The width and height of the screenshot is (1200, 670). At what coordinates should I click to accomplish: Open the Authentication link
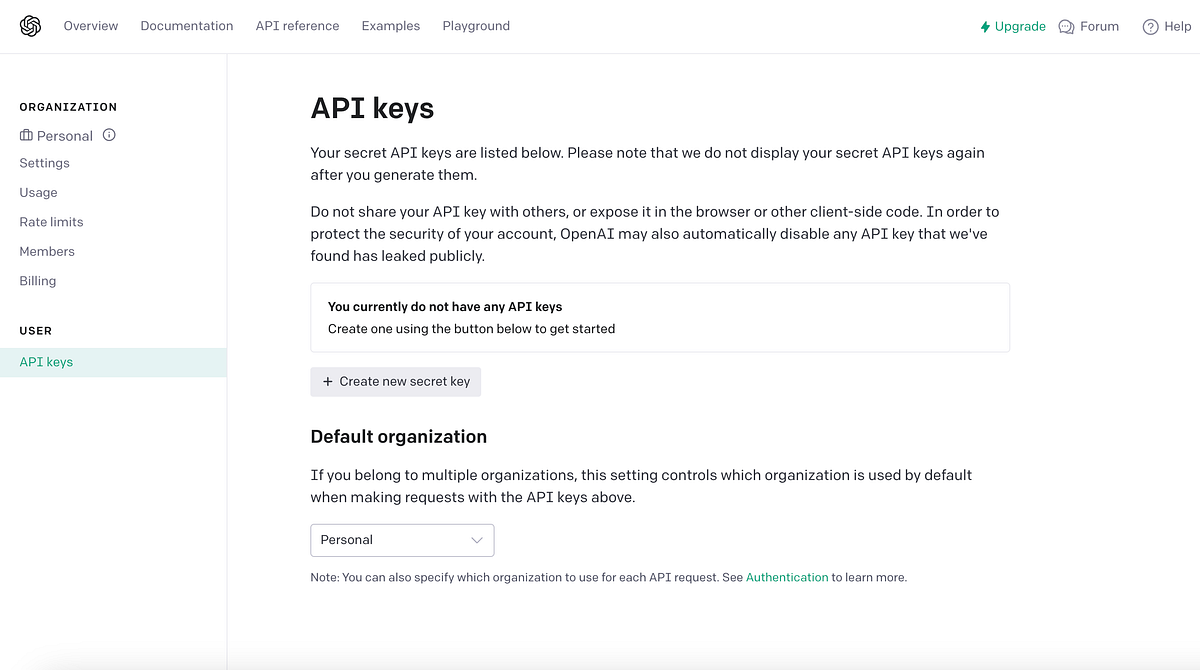point(787,577)
